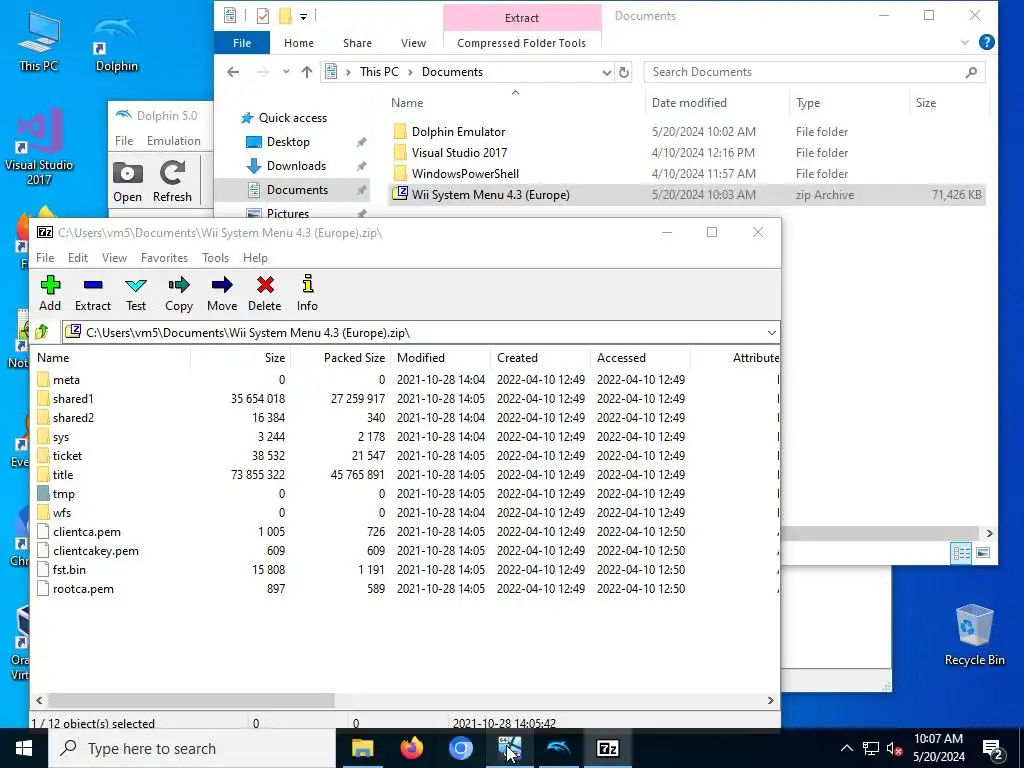This screenshot has width=1024, height=768.
Task: Click the Search Documents field
Action: (814, 72)
